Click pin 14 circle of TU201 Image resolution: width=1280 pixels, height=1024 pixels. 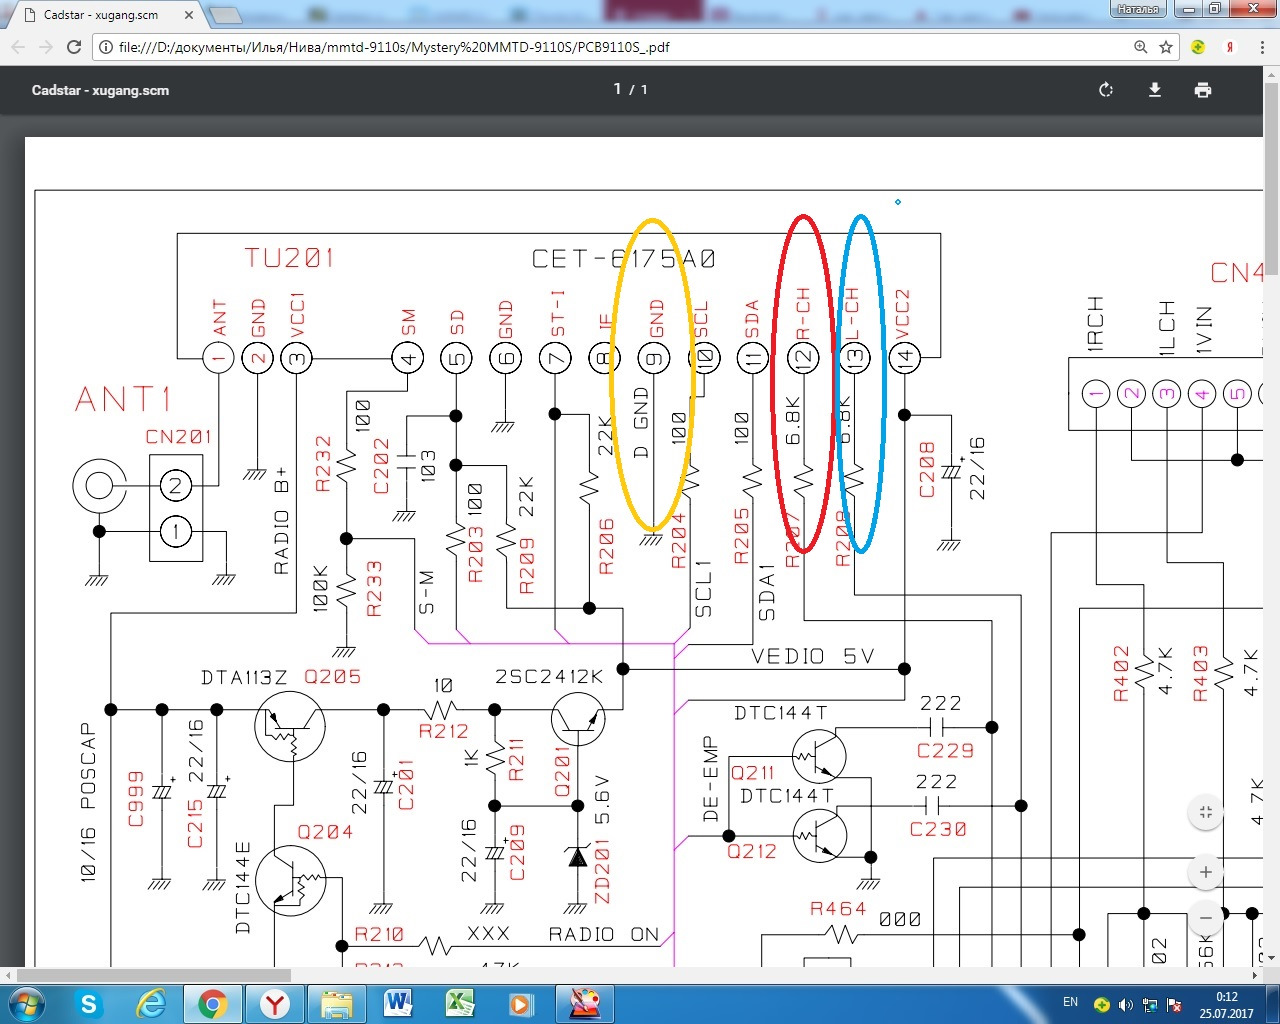(904, 357)
